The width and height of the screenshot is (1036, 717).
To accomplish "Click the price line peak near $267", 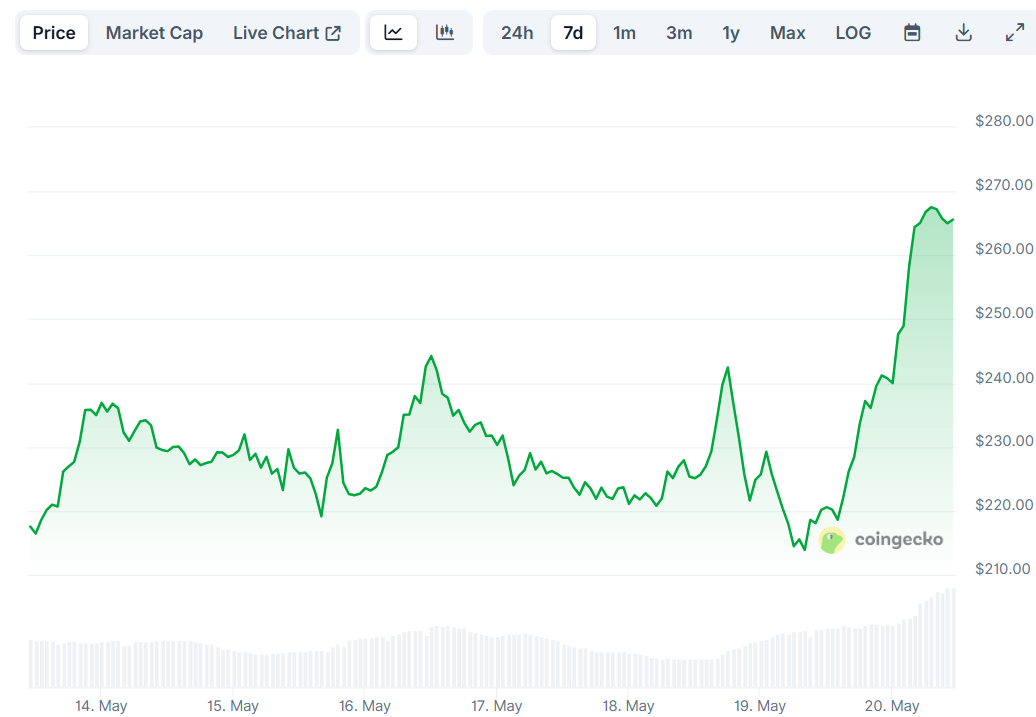I will point(931,208).
